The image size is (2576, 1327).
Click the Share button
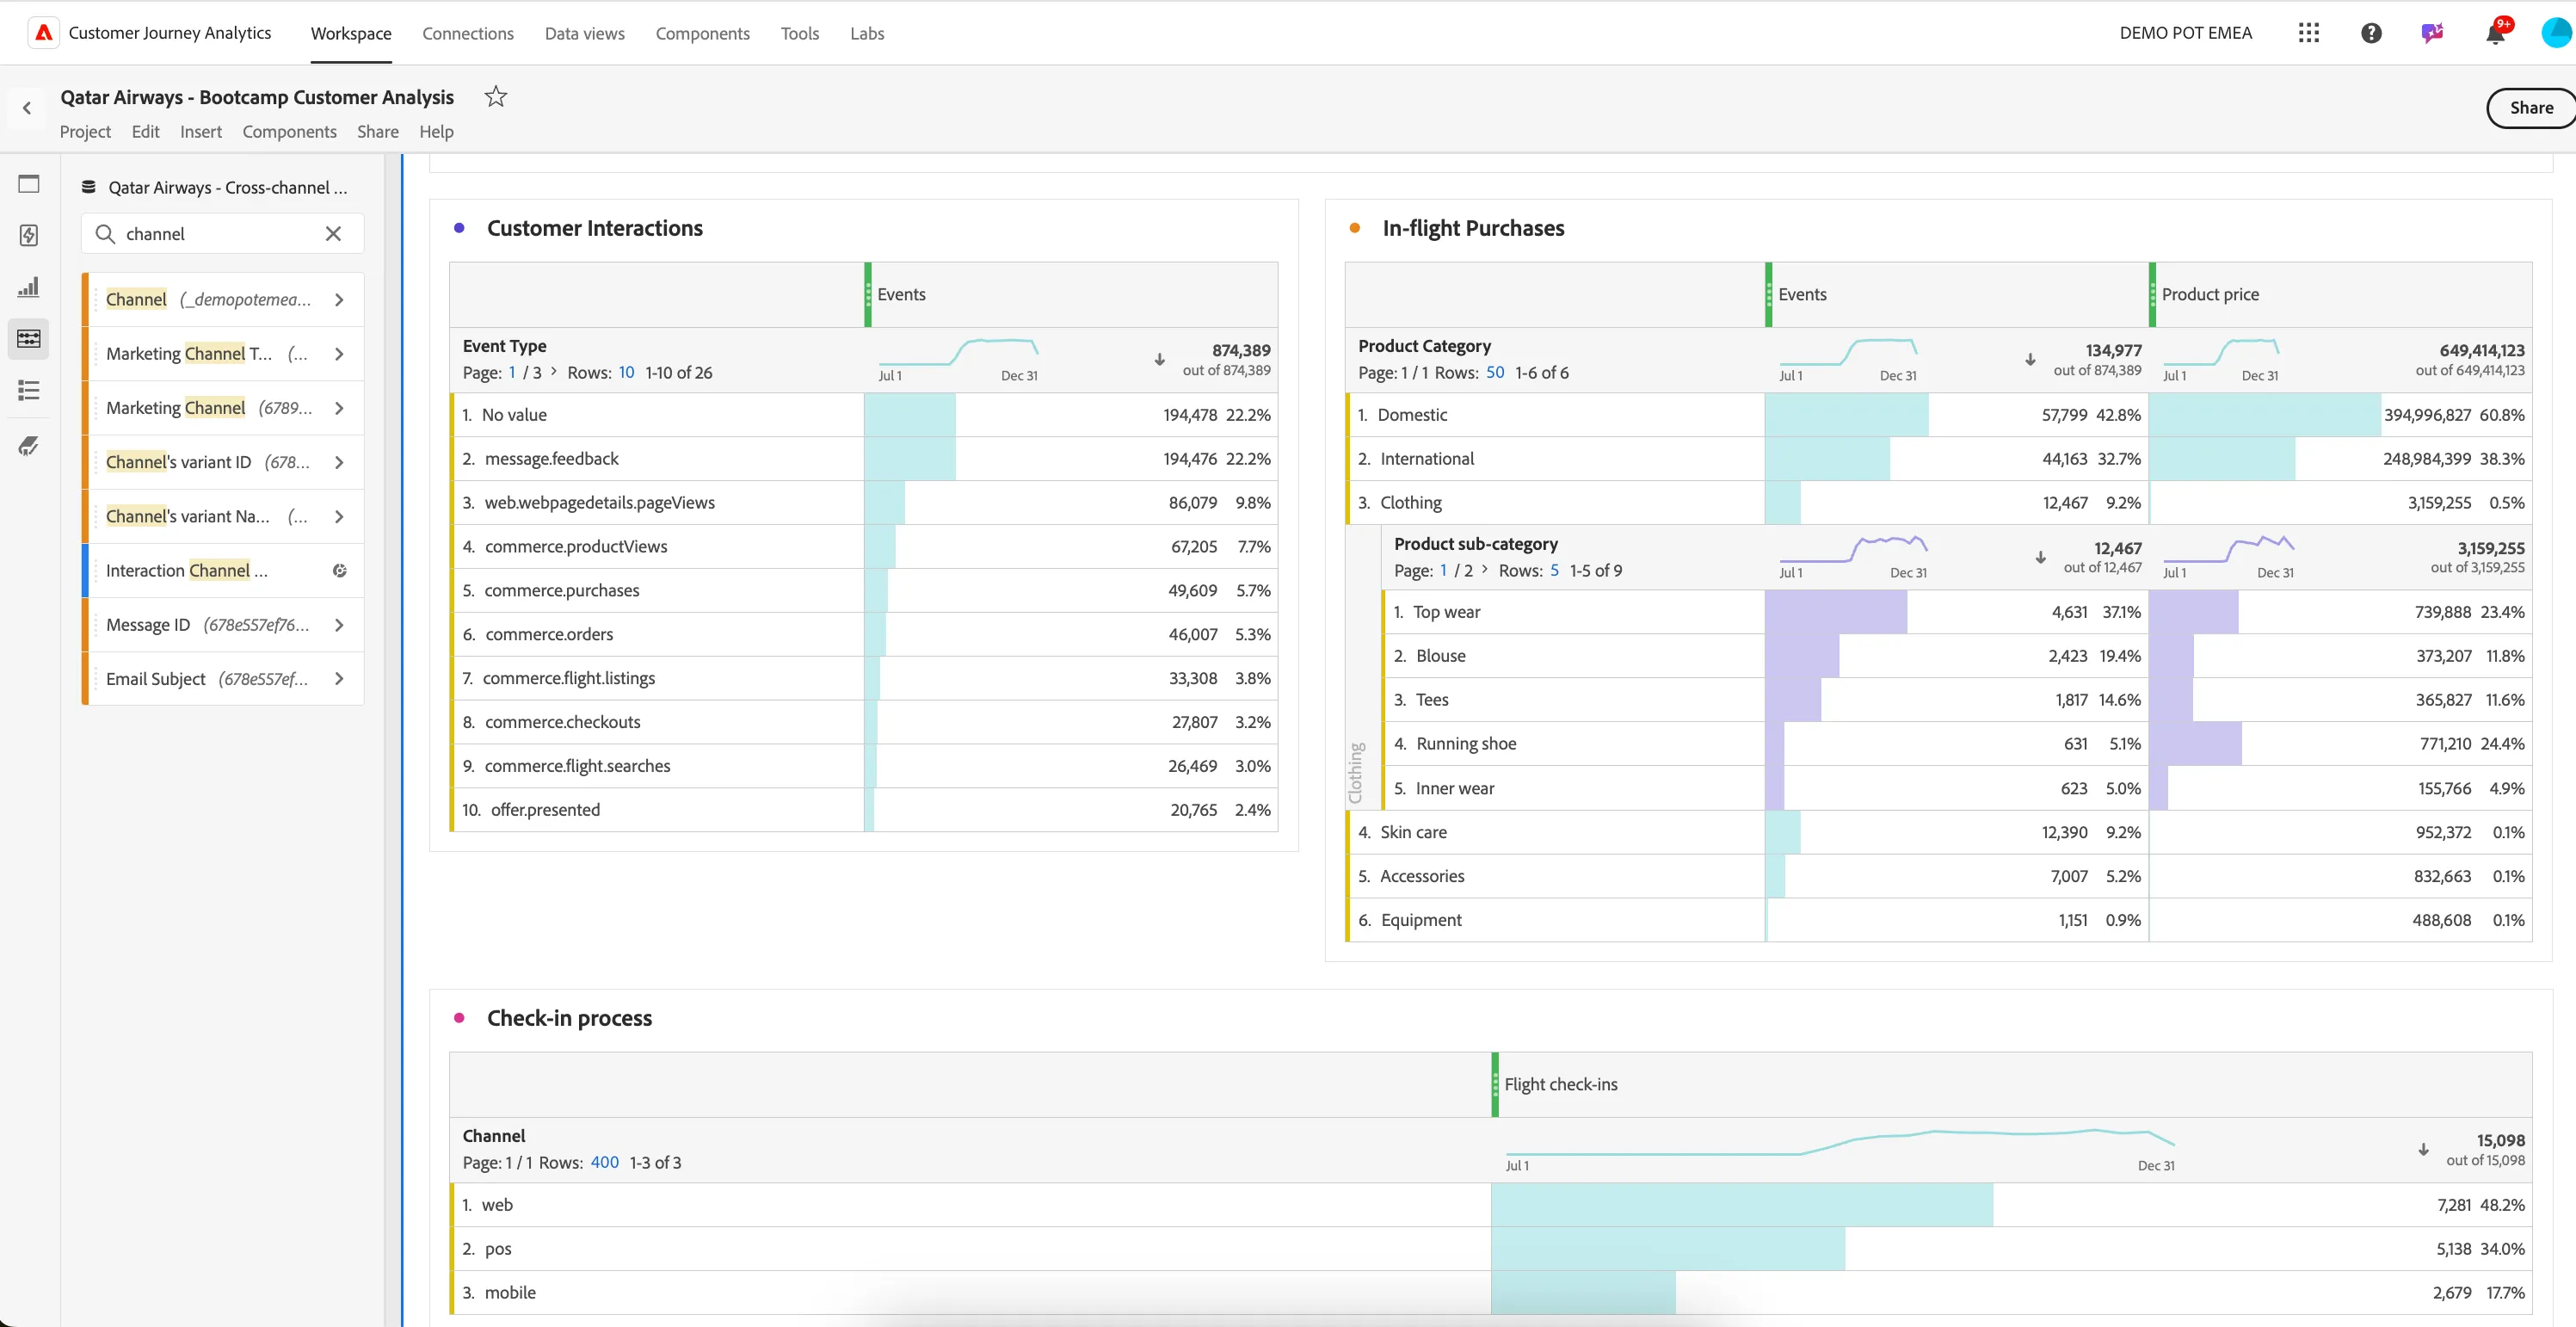[2531, 108]
